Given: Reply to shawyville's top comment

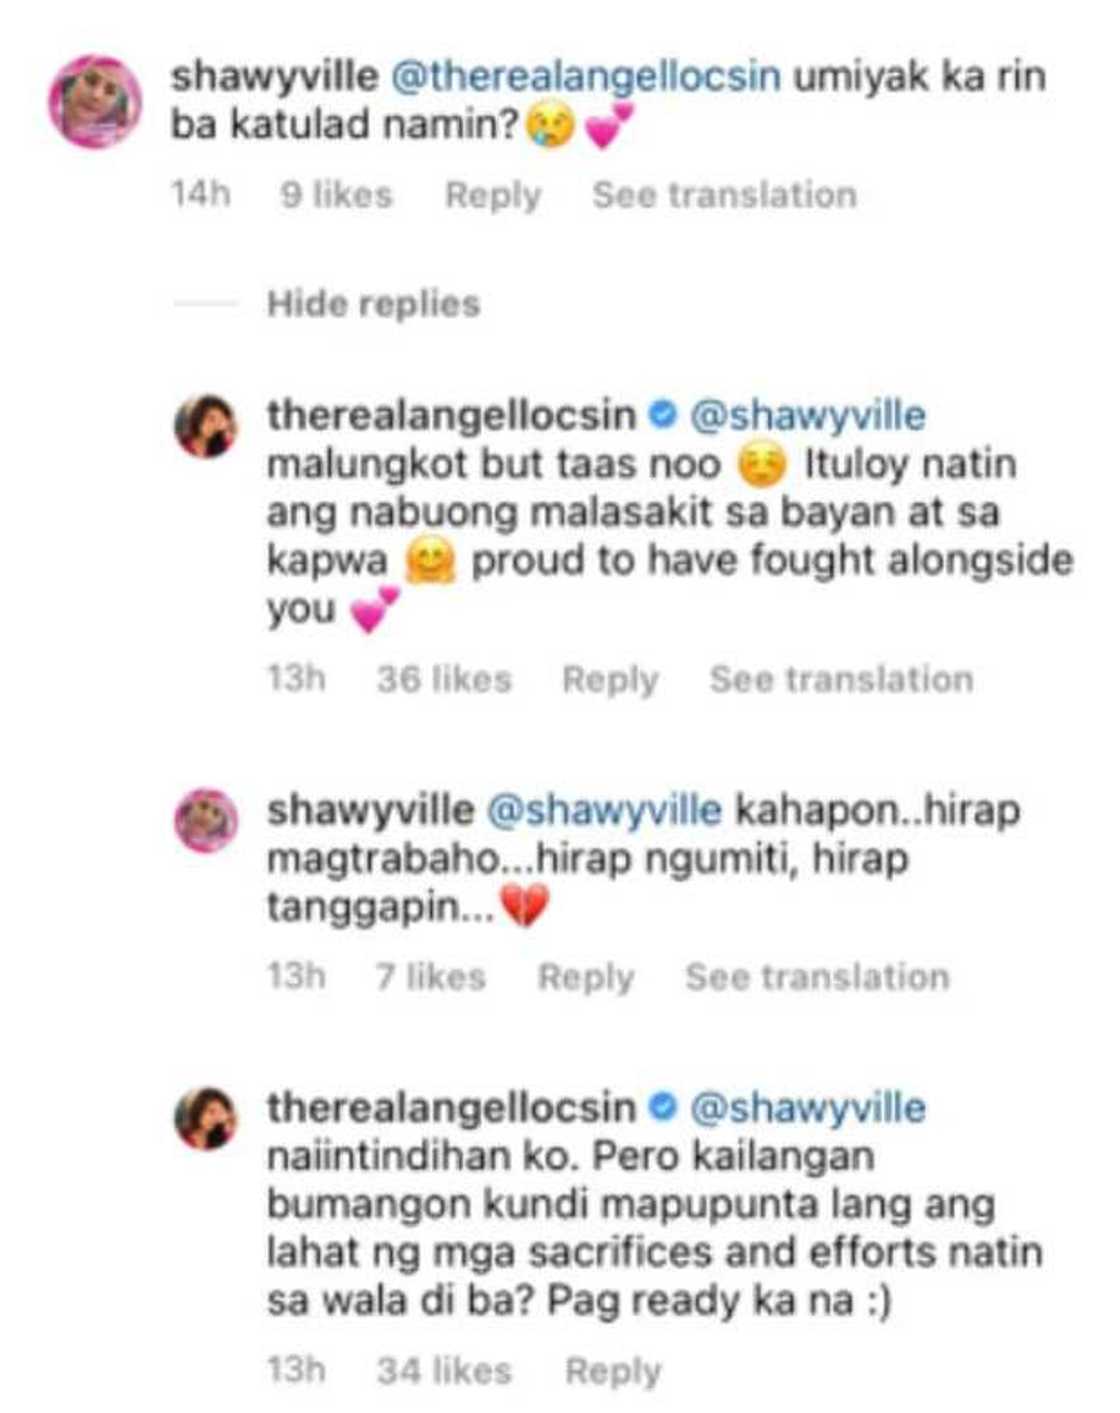Looking at the screenshot, I should point(493,195).
